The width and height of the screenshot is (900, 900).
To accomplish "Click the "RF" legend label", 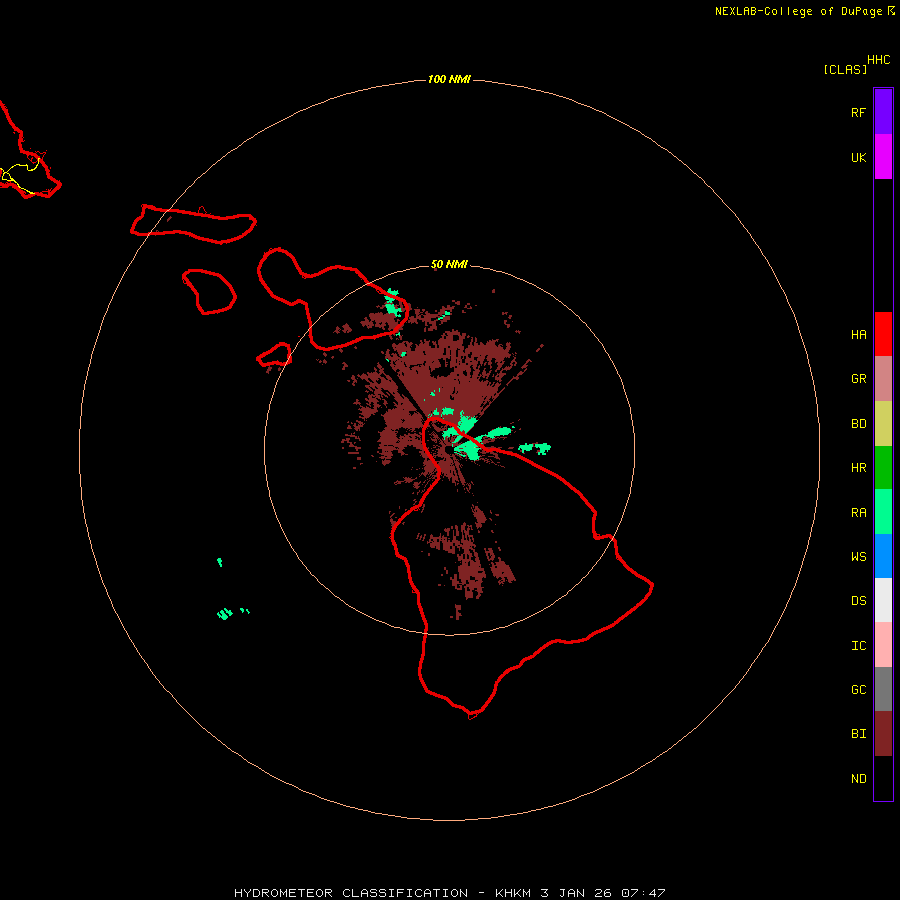I will coord(858,112).
